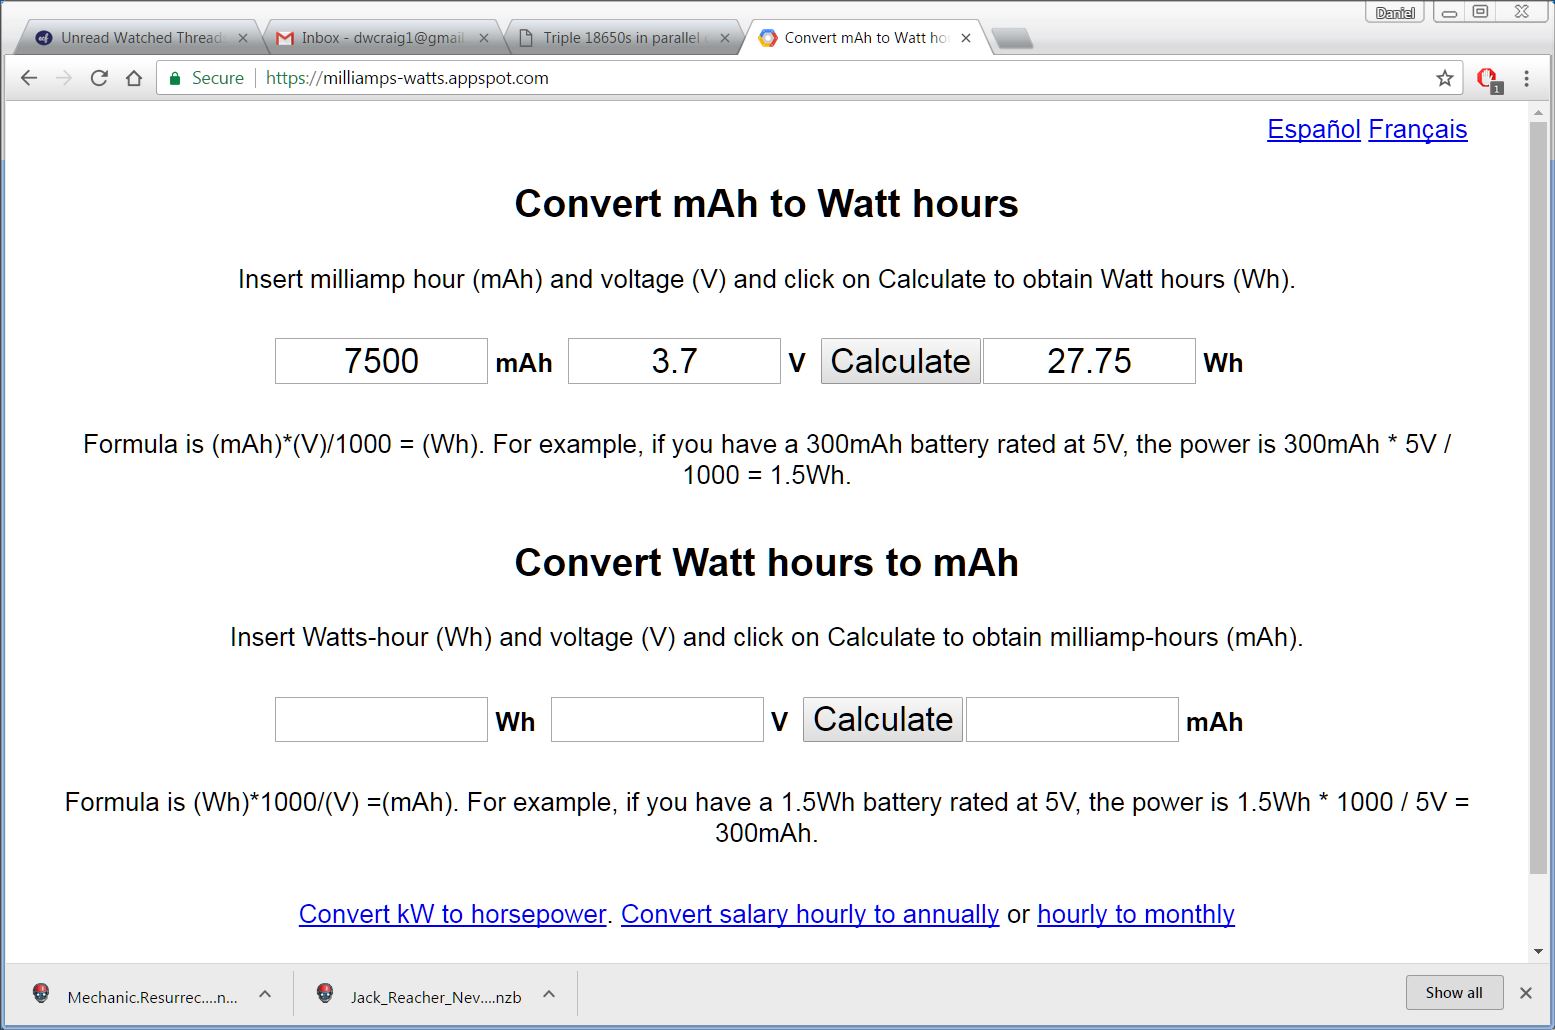Viewport: 1555px width, 1030px height.
Task: Switch language to Español
Action: (x=1313, y=129)
